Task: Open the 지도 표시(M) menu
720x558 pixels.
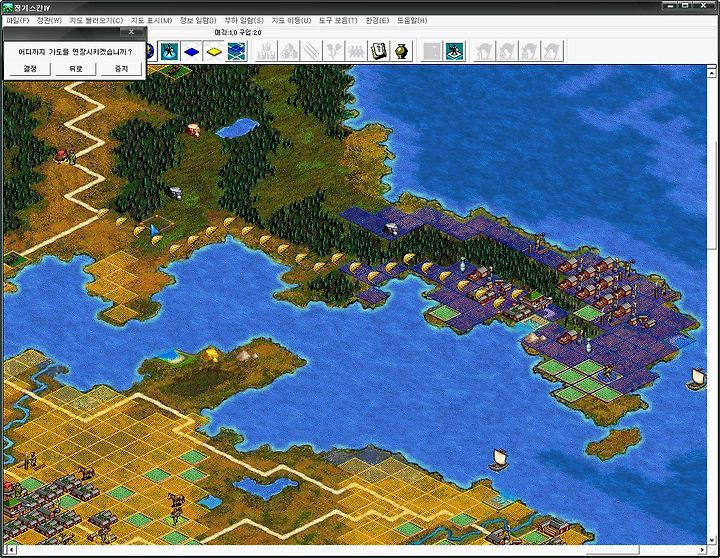Action: tap(151, 21)
